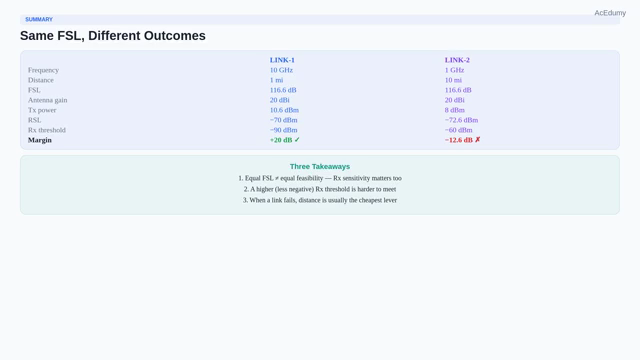Click the FSL row label

34,90
